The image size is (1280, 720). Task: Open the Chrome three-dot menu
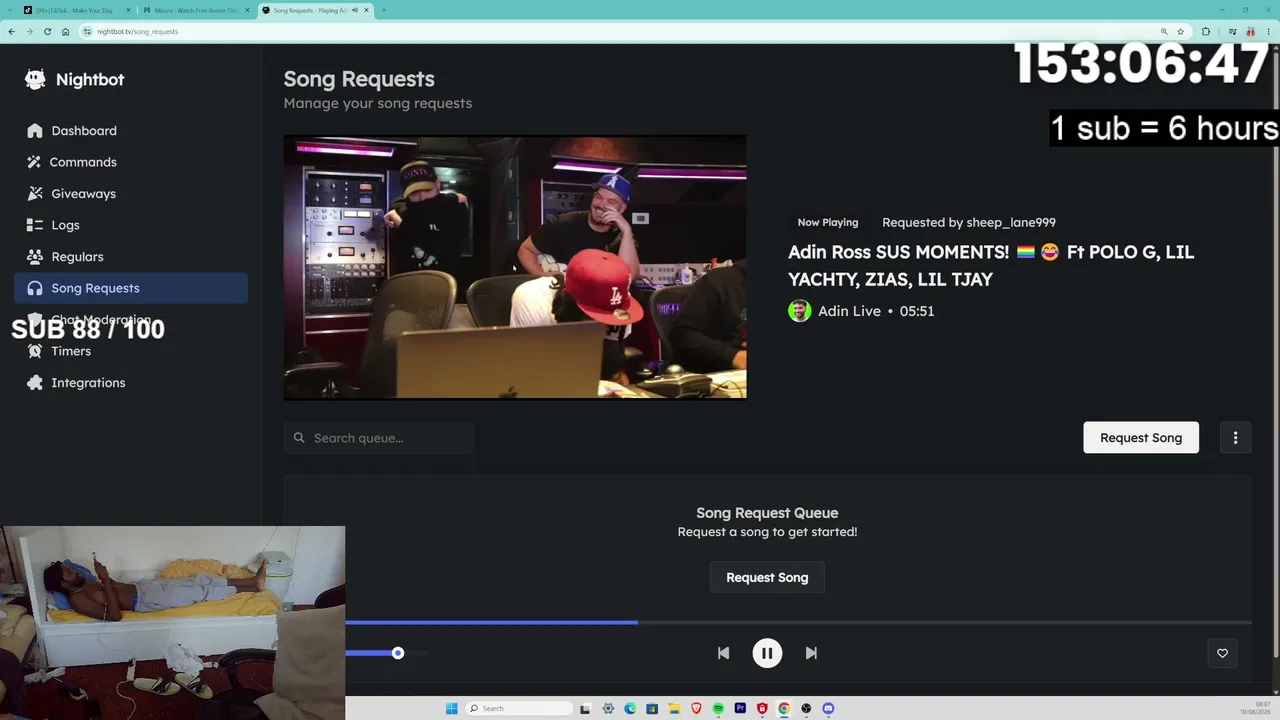click(1268, 31)
